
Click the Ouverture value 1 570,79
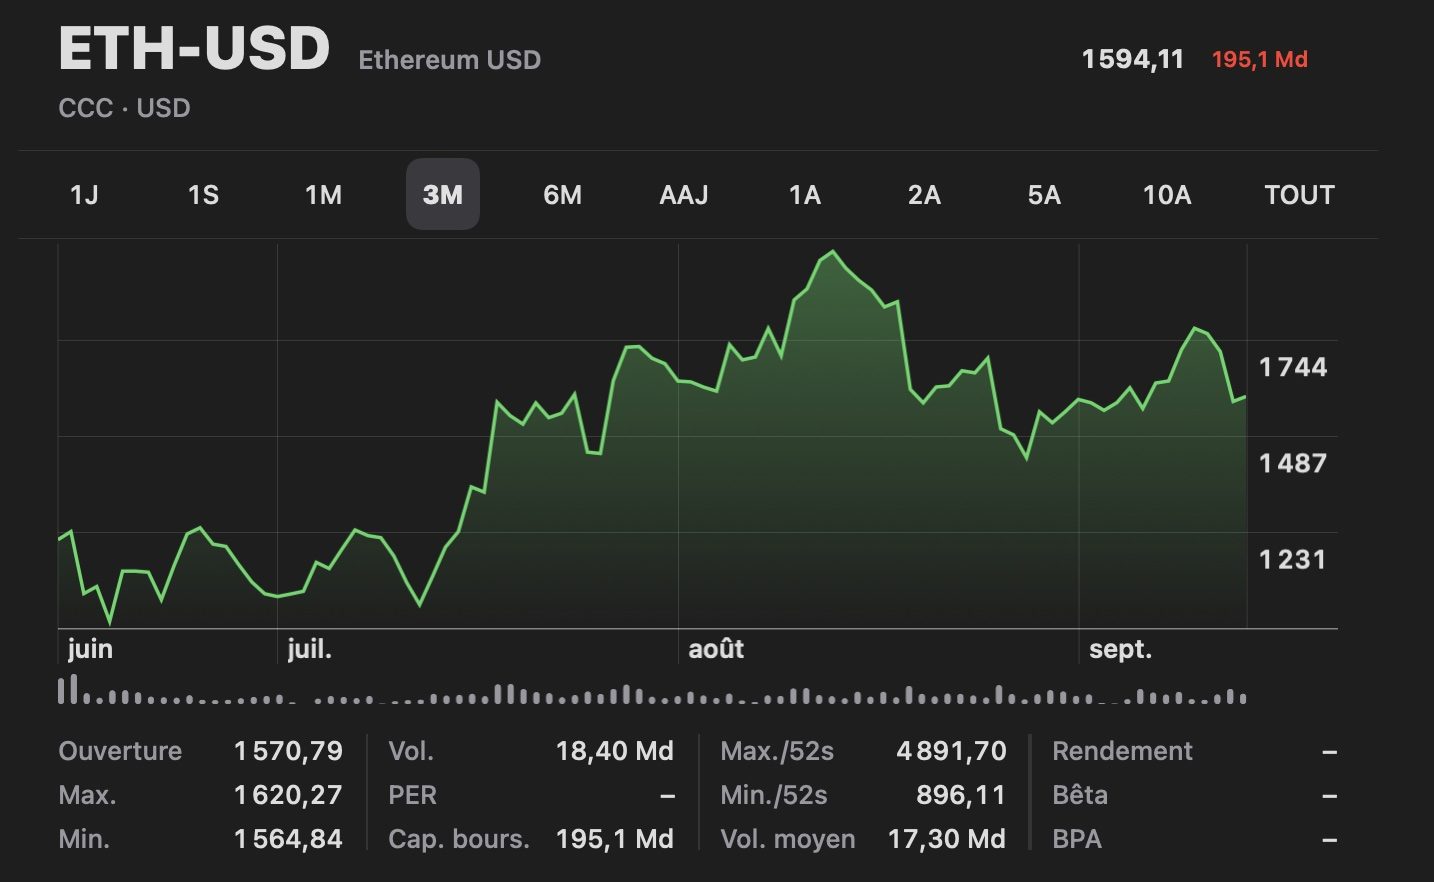pyautogui.click(x=288, y=751)
